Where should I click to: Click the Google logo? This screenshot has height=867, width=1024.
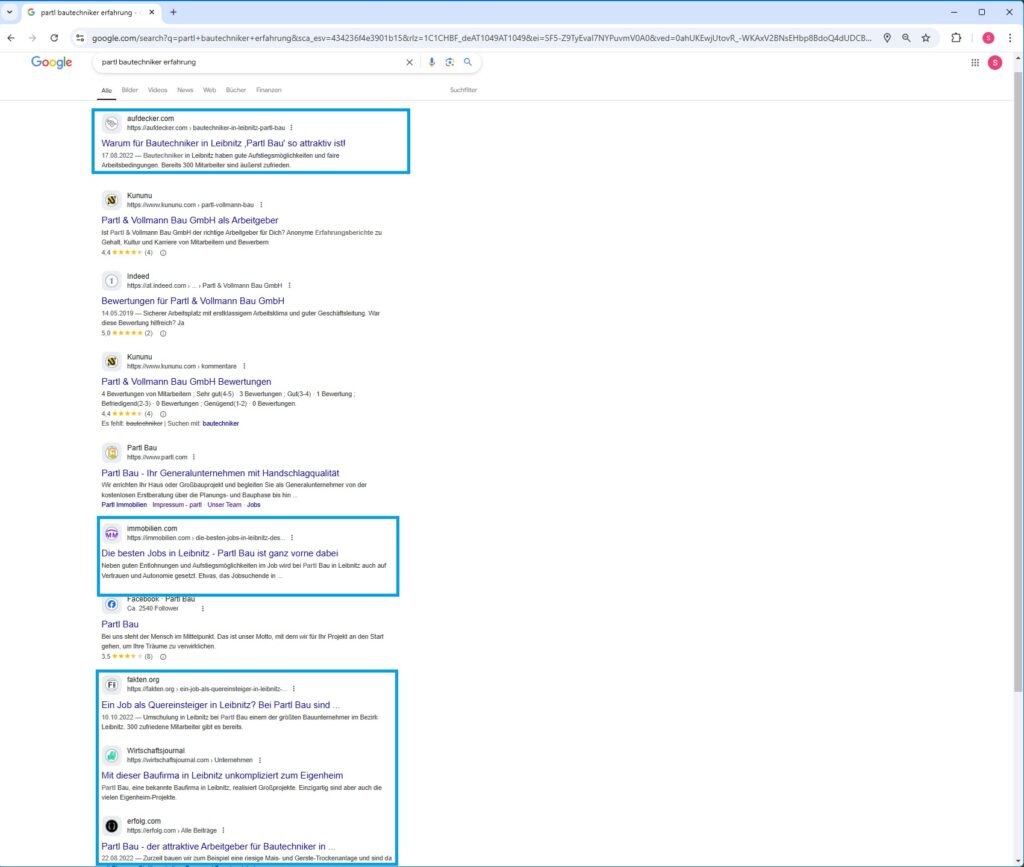52,62
